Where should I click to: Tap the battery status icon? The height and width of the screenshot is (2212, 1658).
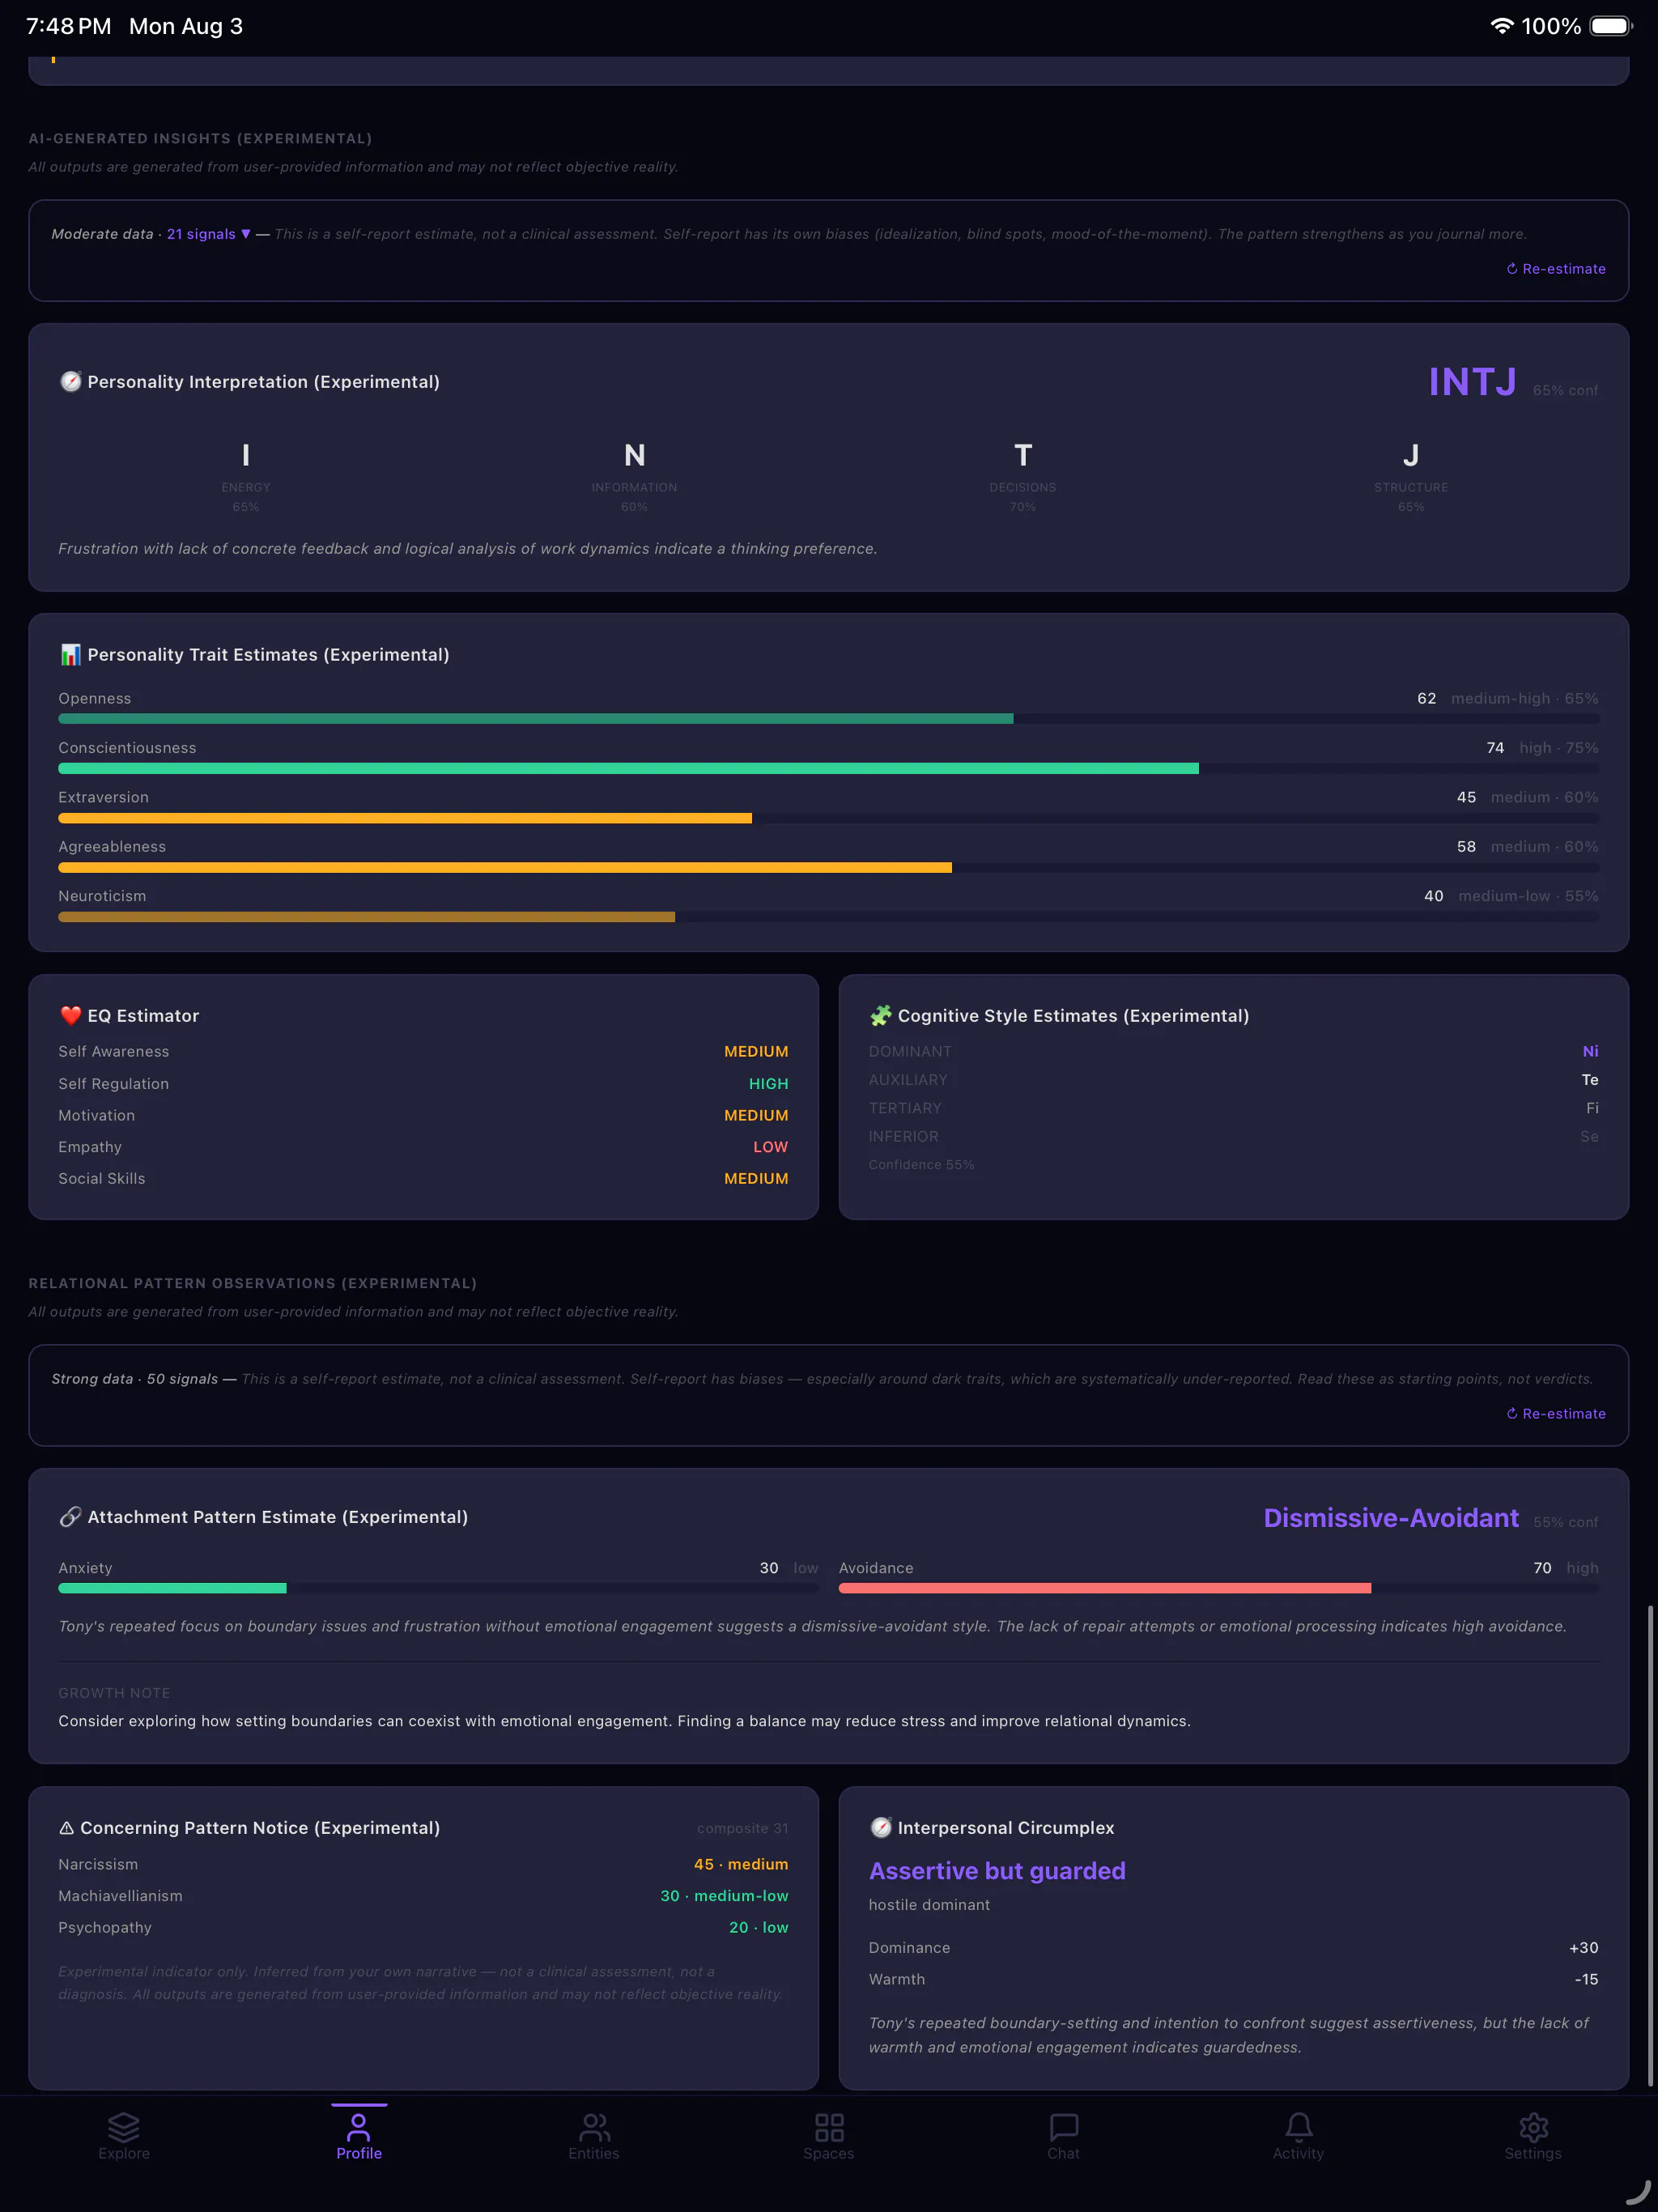coord(1610,26)
